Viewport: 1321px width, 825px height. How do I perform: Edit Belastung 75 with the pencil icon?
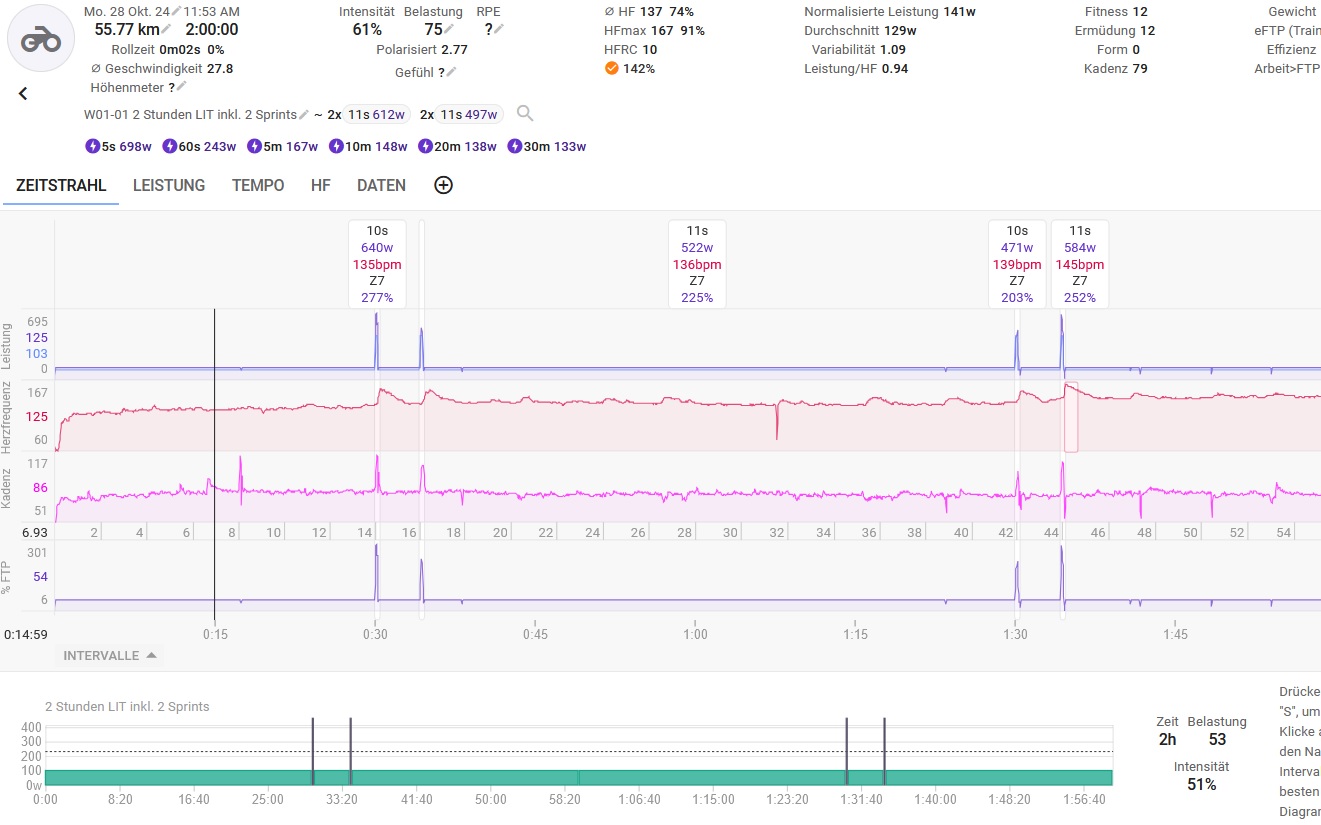[x=450, y=29]
